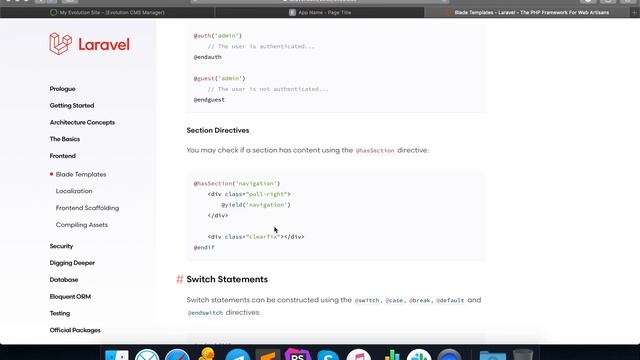This screenshot has width=640, height=360.
Task: Open Cyberduck duck icon in dock
Action: [207, 354]
